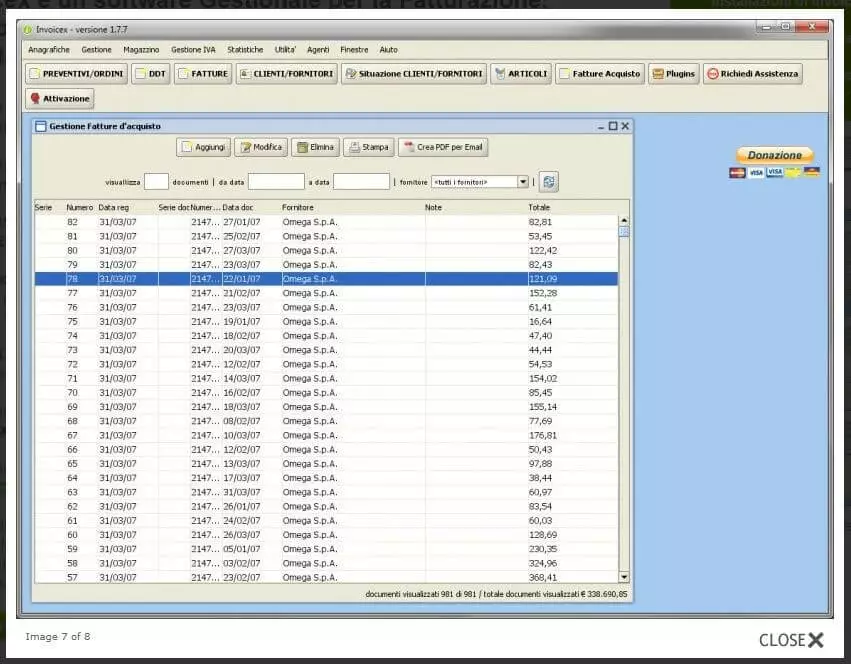
Task: Open the FATTURE section
Action: [203, 74]
